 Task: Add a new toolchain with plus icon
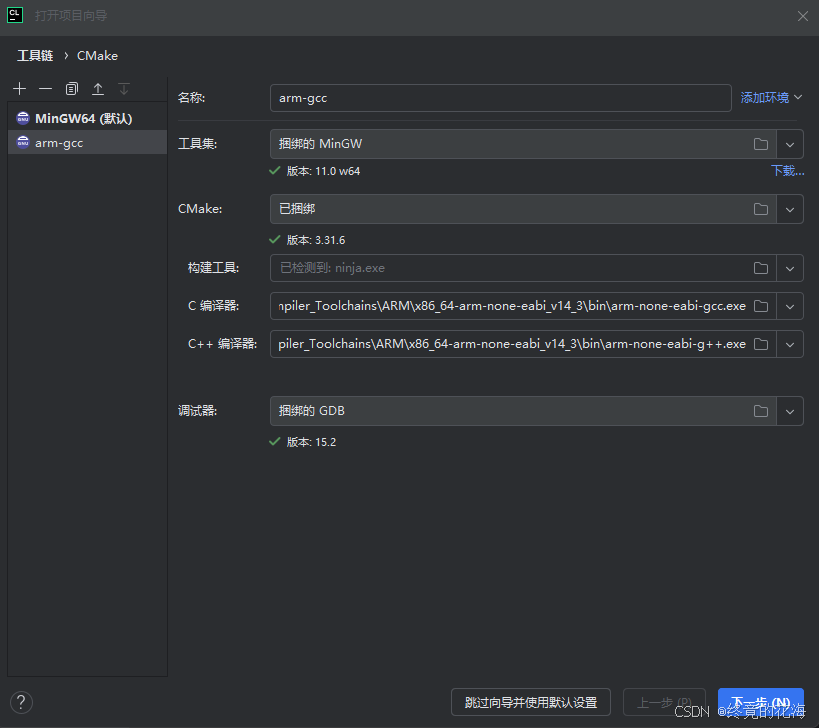coord(19,89)
